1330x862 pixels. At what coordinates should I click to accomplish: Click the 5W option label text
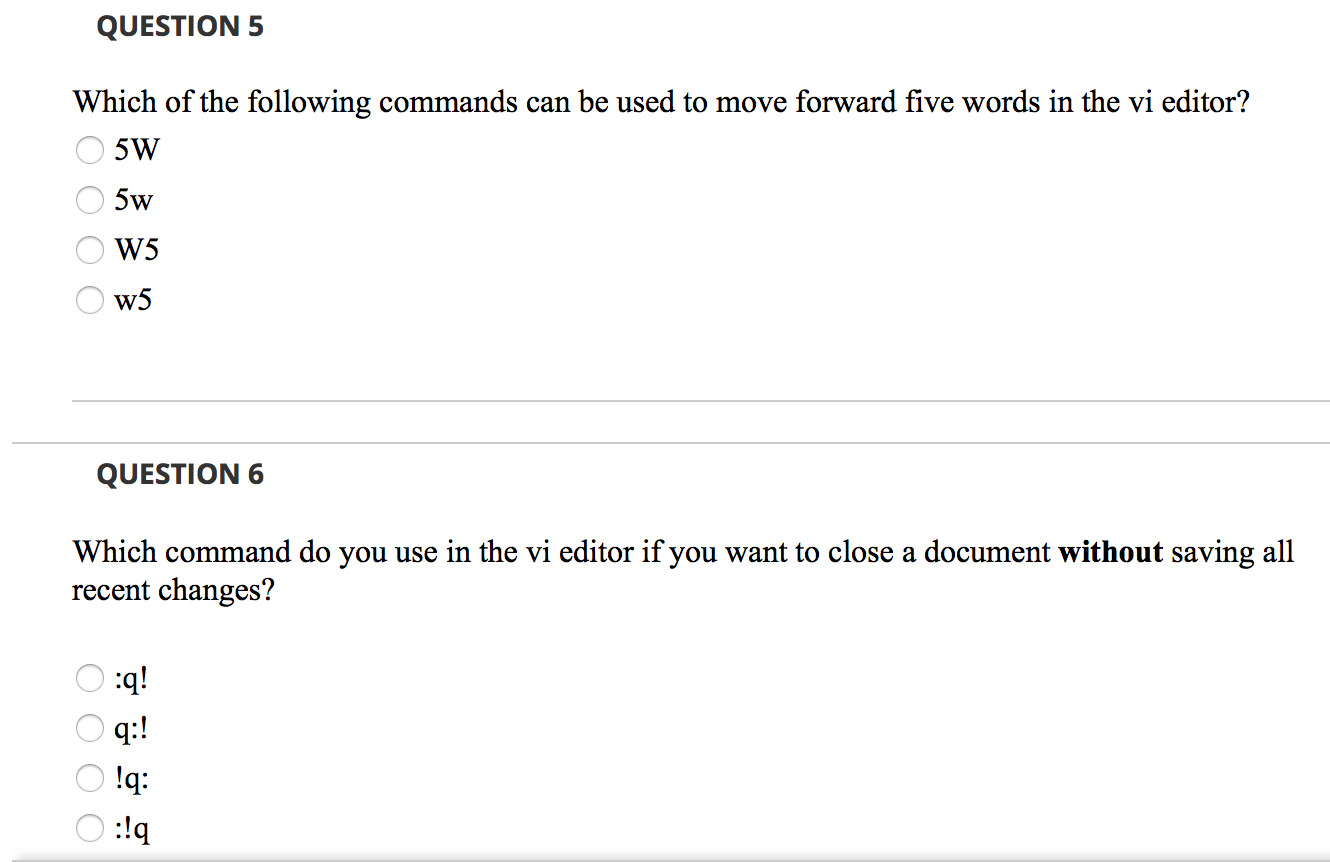(x=135, y=150)
